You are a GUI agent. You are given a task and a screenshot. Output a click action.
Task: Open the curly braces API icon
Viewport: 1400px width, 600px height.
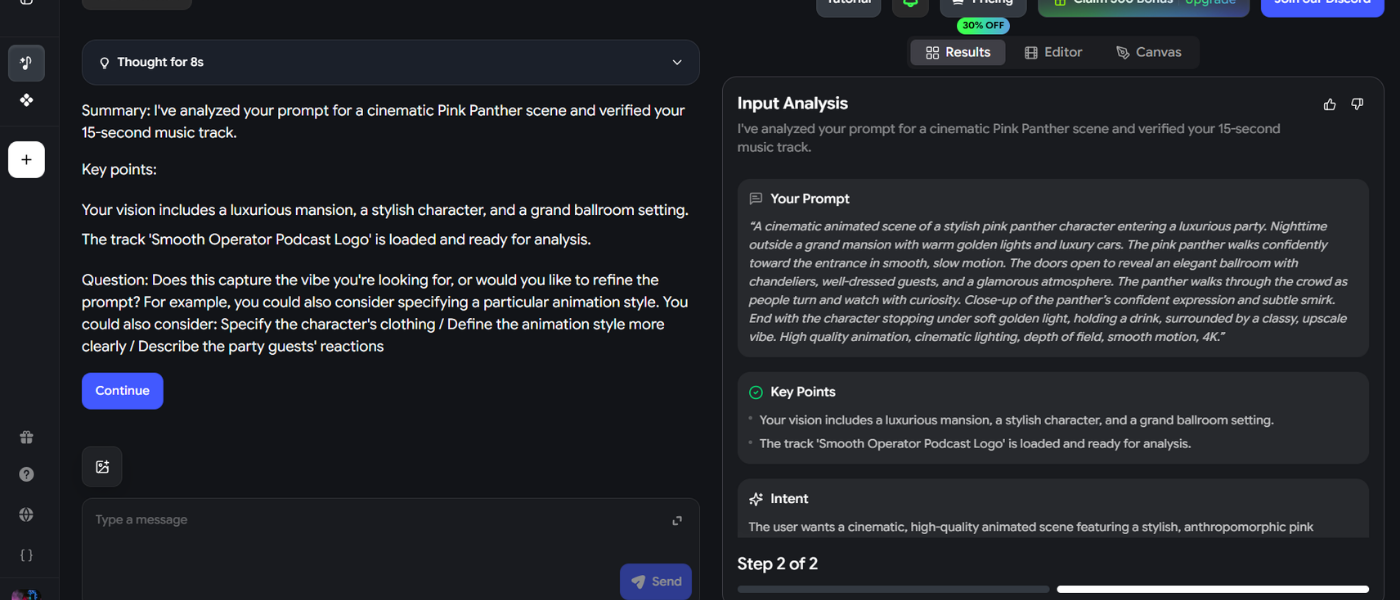pyautogui.click(x=26, y=555)
